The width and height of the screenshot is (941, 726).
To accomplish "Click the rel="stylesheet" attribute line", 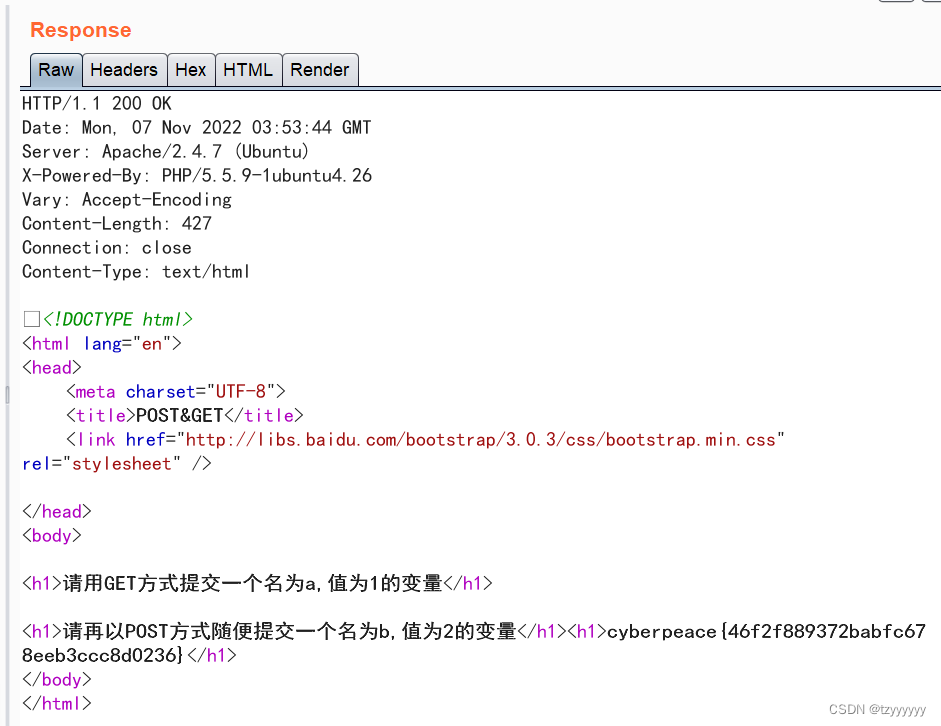I will [x=117, y=464].
